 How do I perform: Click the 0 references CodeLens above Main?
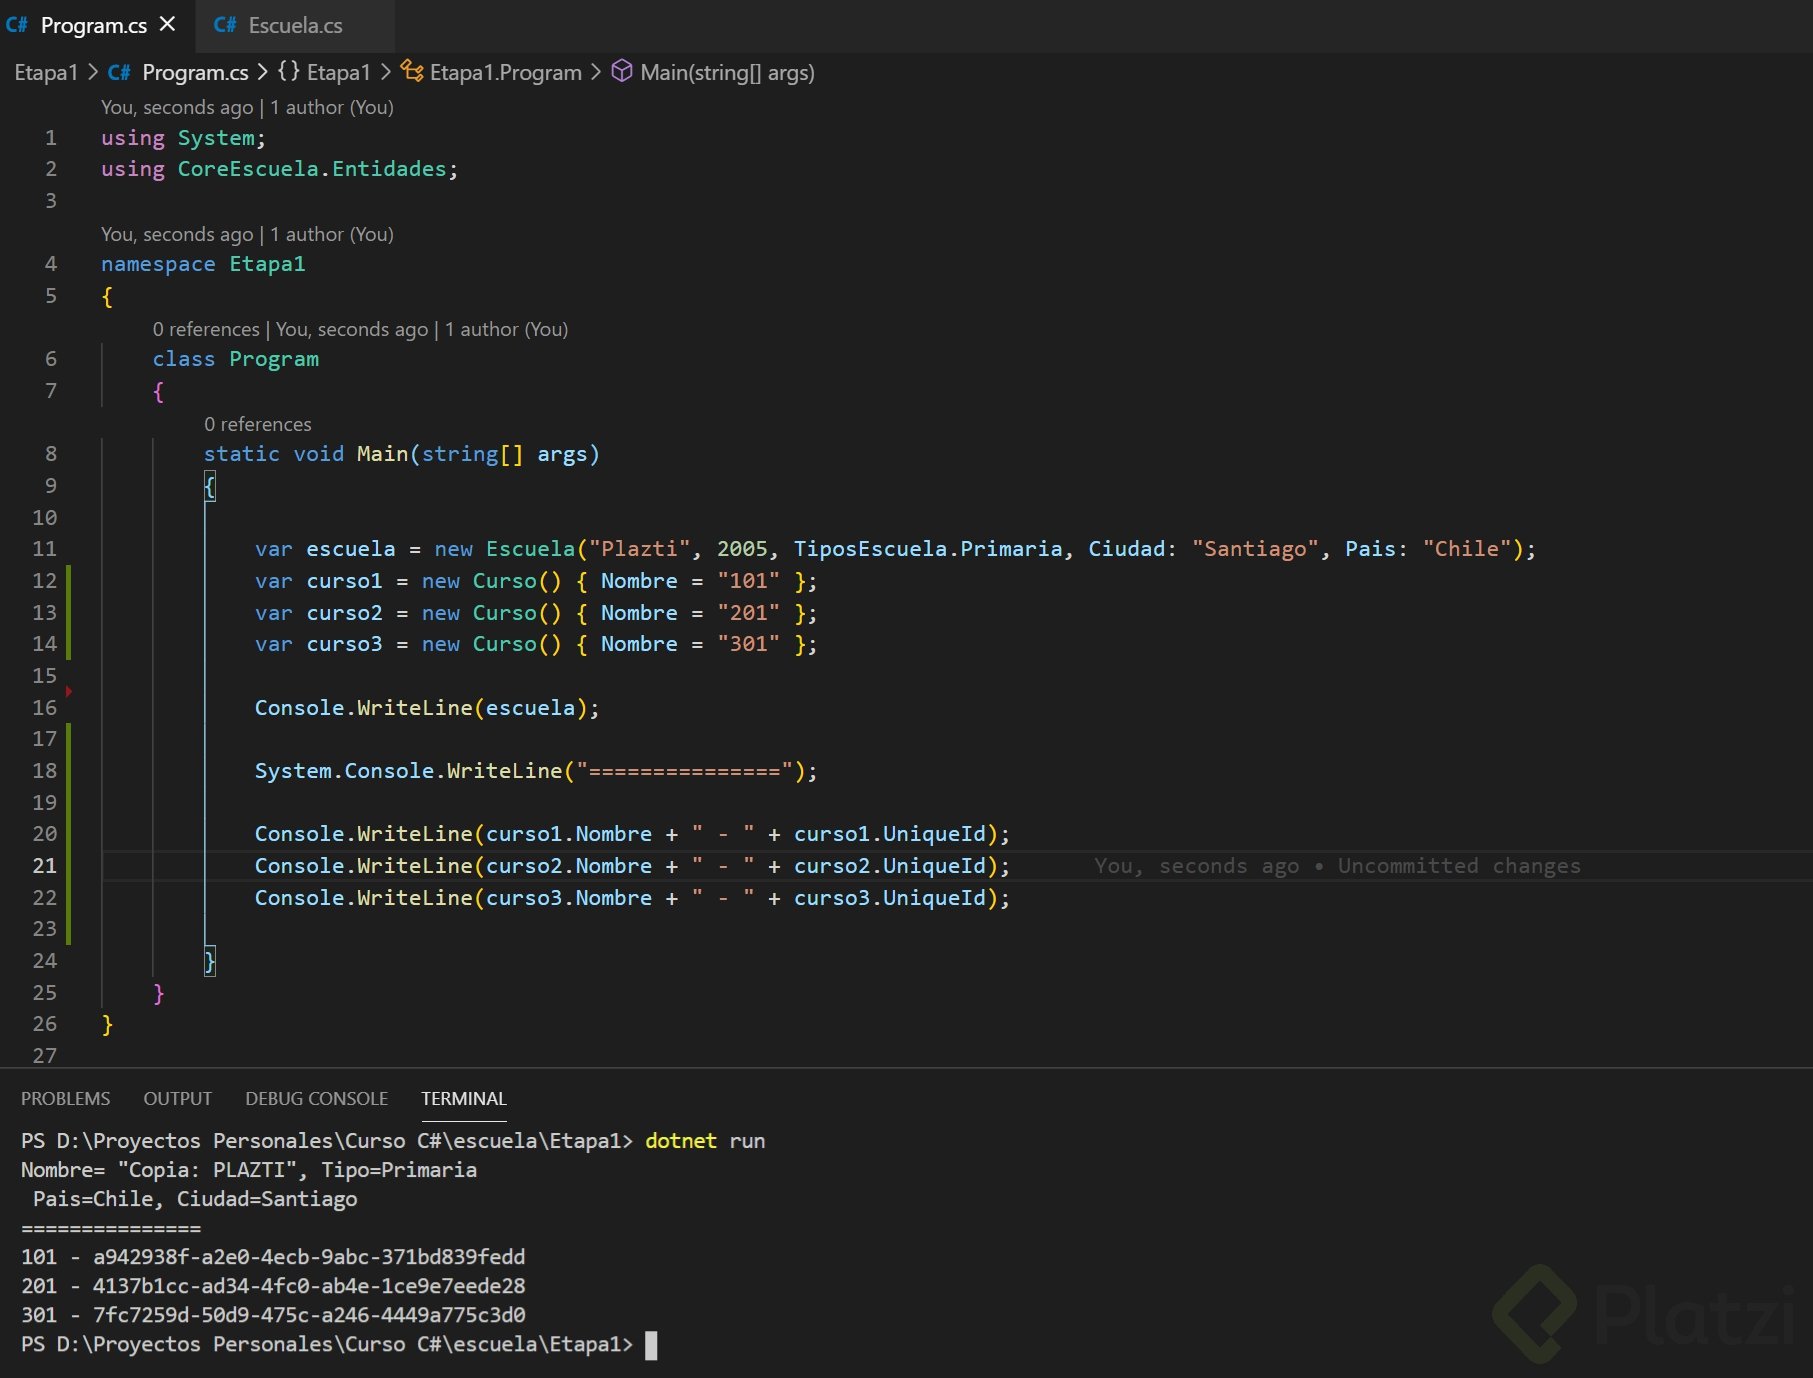click(x=258, y=424)
